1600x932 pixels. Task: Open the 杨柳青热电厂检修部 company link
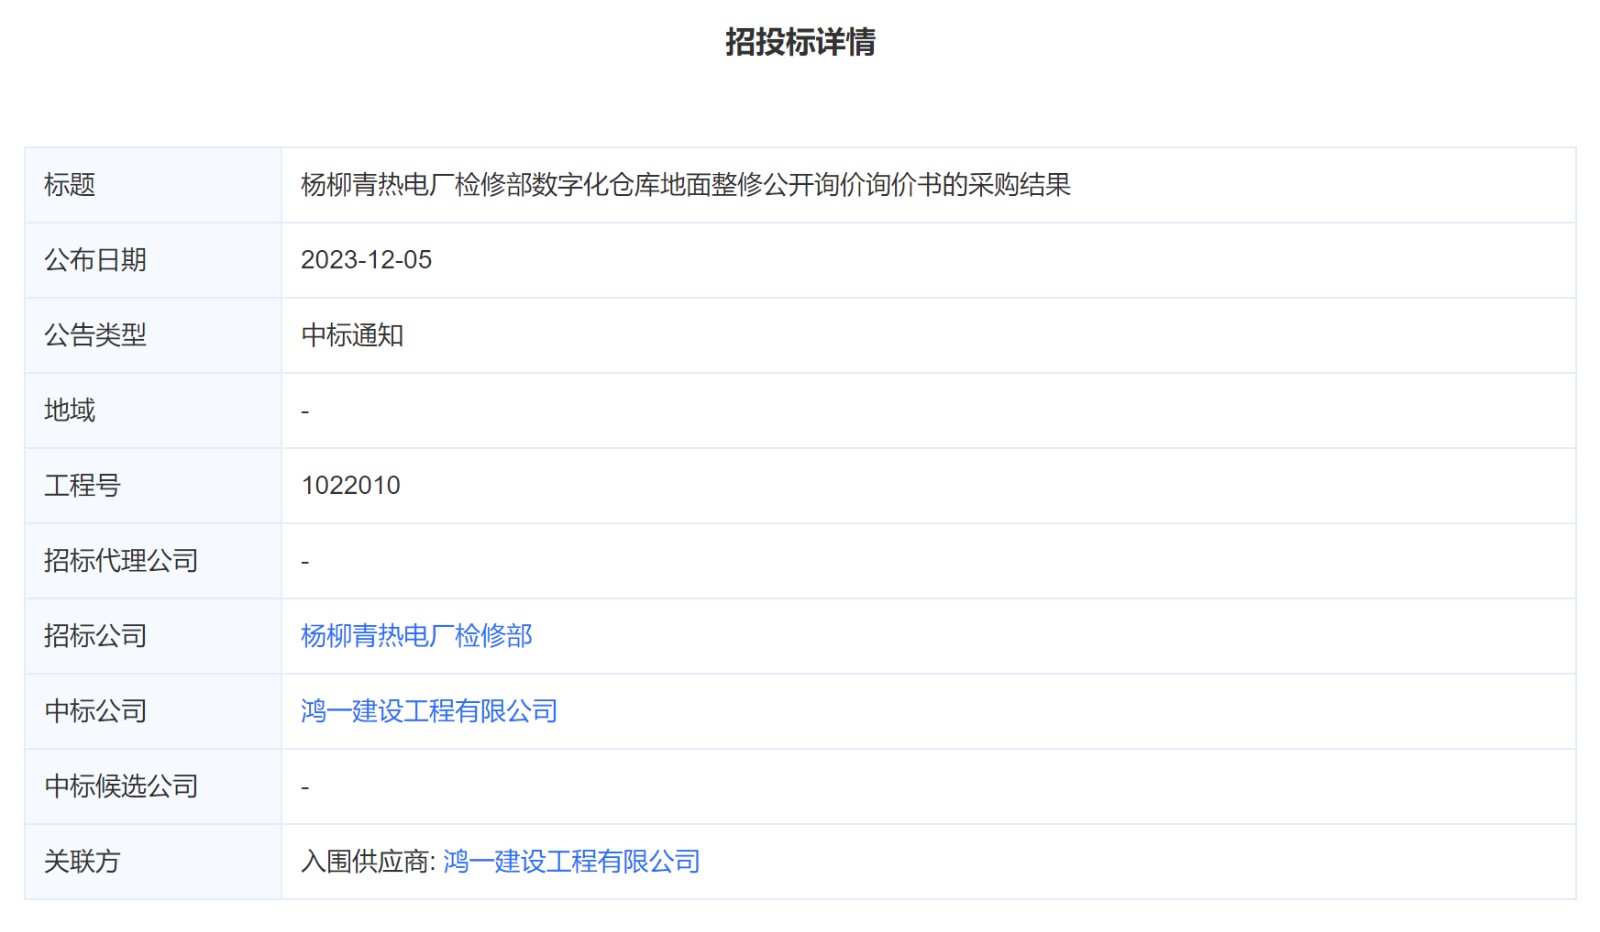coord(416,636)
